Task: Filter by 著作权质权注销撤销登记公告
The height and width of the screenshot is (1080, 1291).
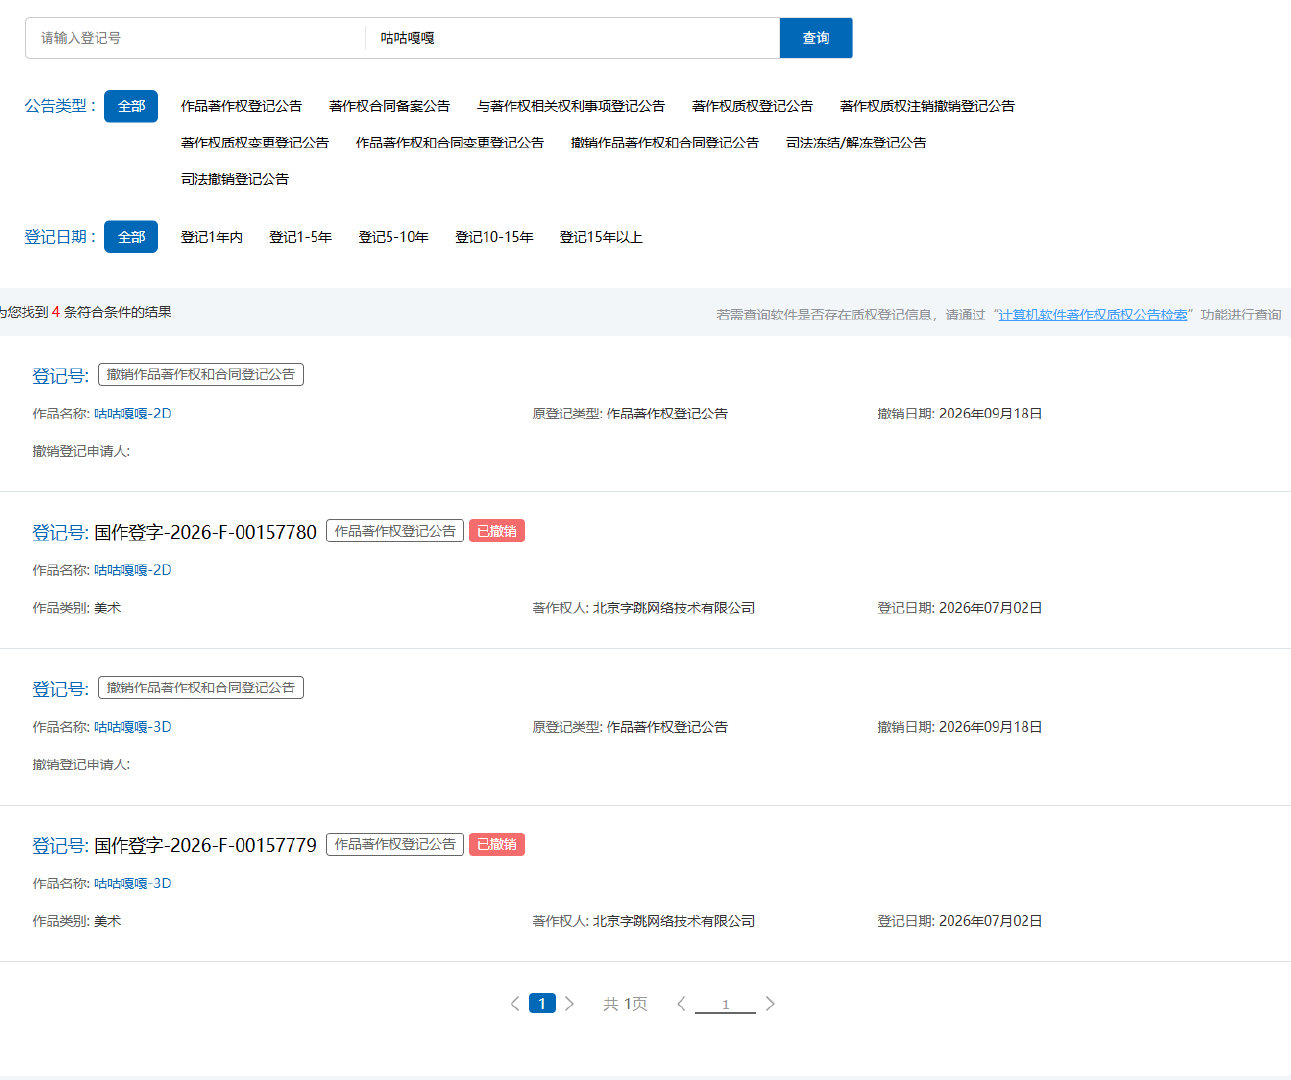Action: (927, 106)
